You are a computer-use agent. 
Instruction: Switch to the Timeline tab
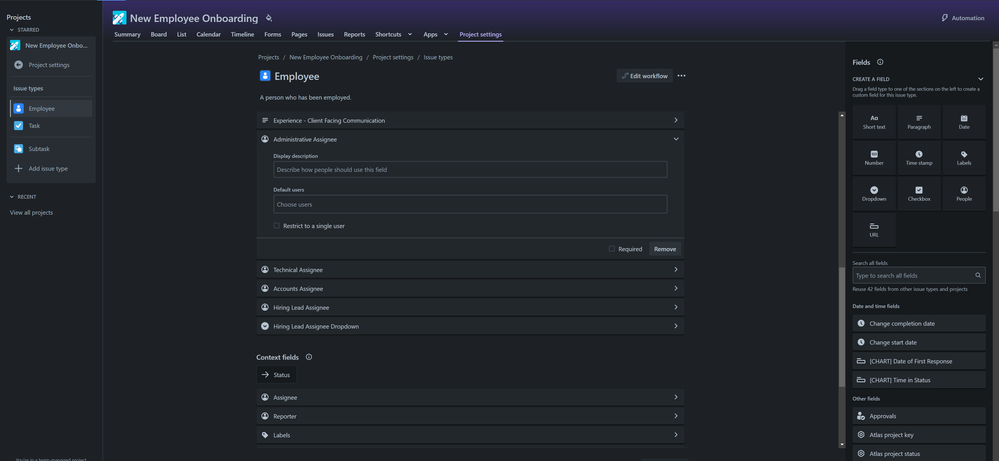pos(242,34)
